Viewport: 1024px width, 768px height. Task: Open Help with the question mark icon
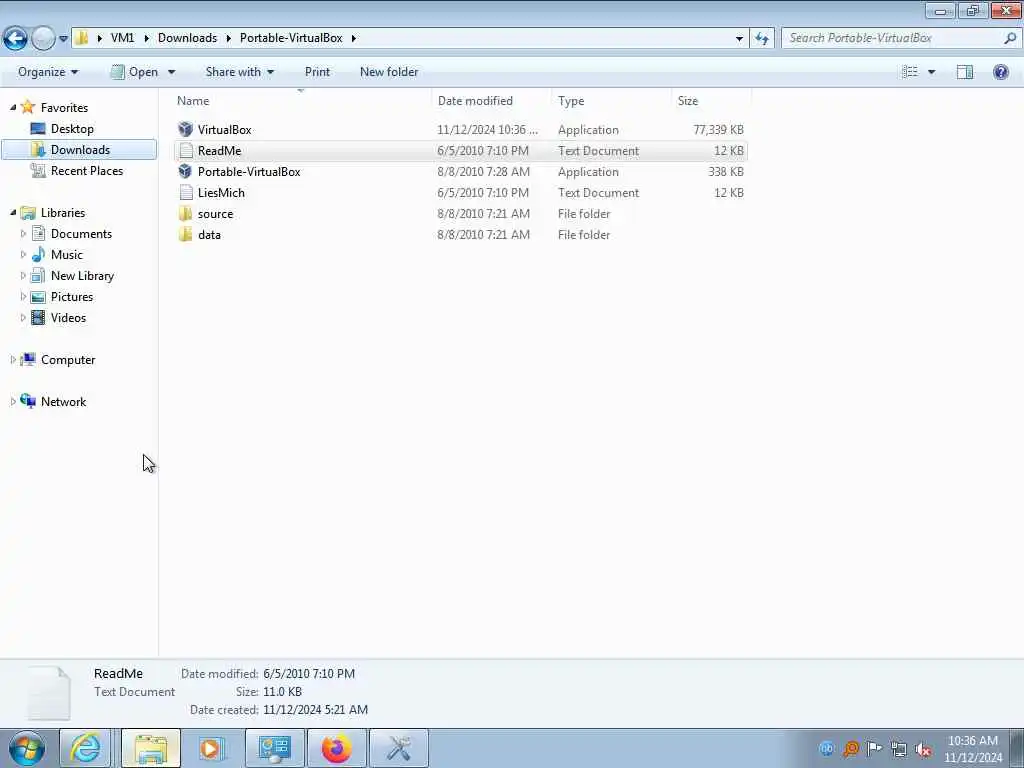1000,72
